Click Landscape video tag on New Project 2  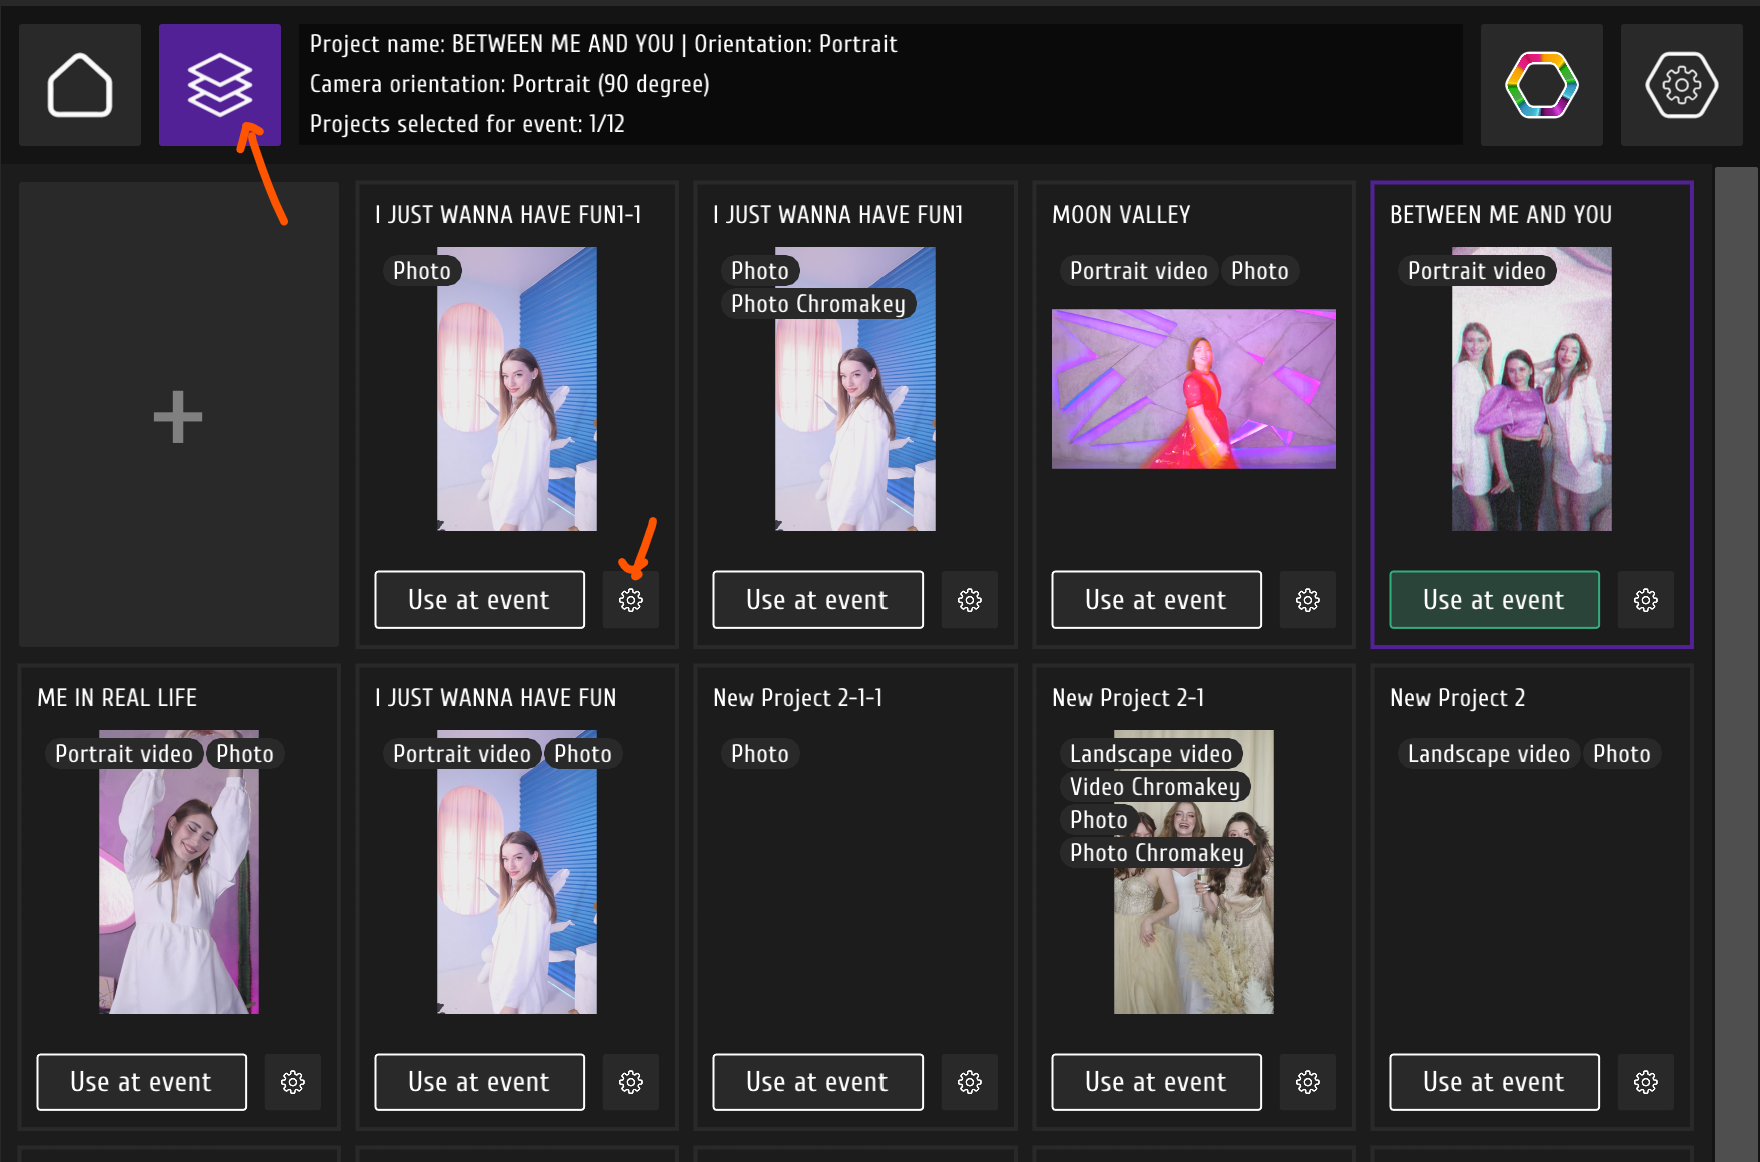click(1489, 754)
